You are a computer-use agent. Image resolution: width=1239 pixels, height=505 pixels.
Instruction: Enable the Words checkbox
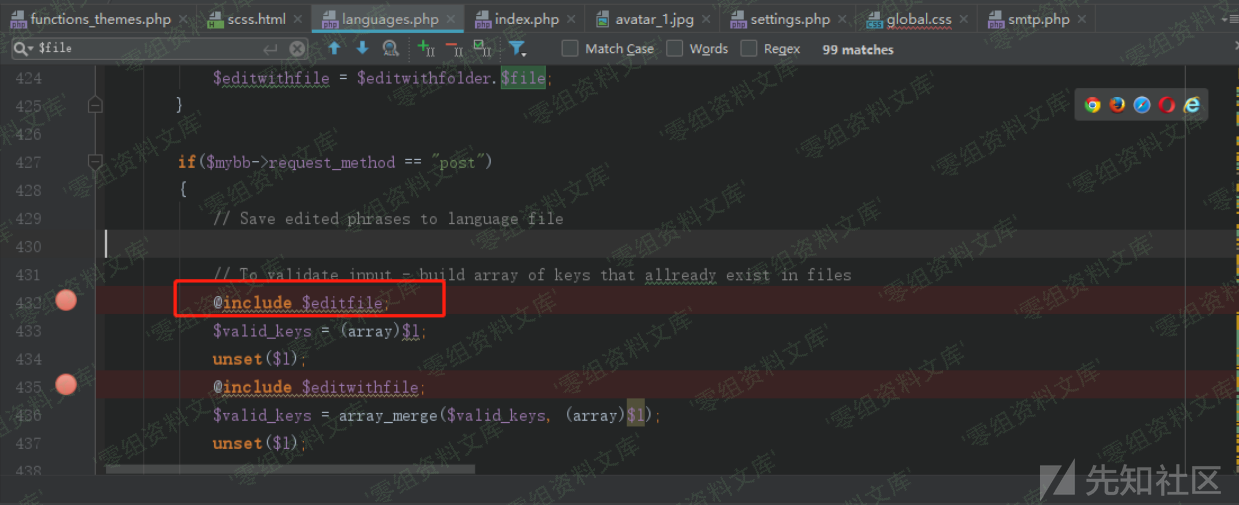675,48
